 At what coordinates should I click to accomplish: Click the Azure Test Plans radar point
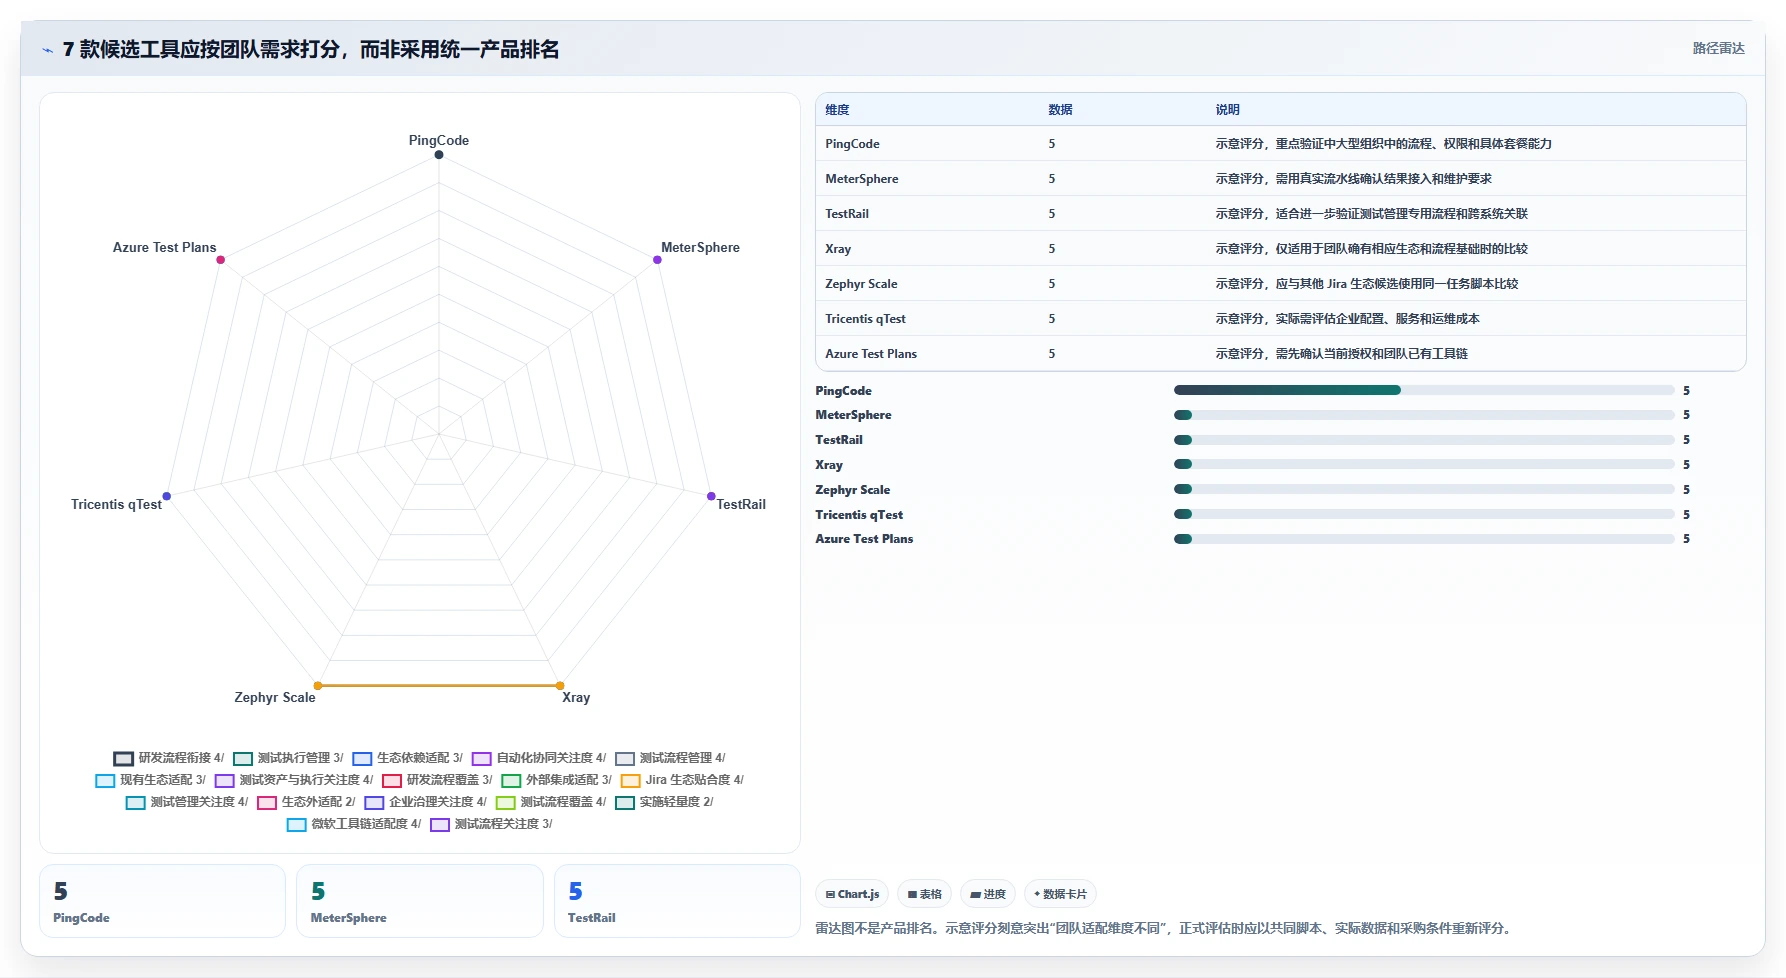point(221,260)
